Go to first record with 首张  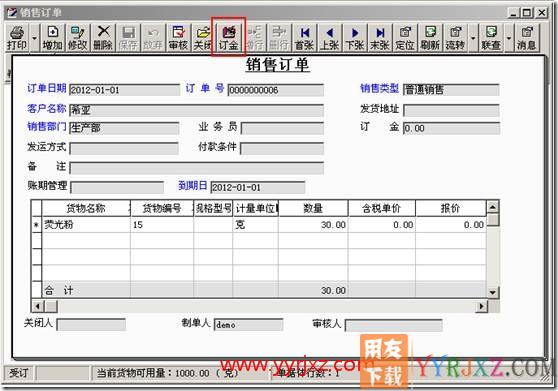click(305, 38)
